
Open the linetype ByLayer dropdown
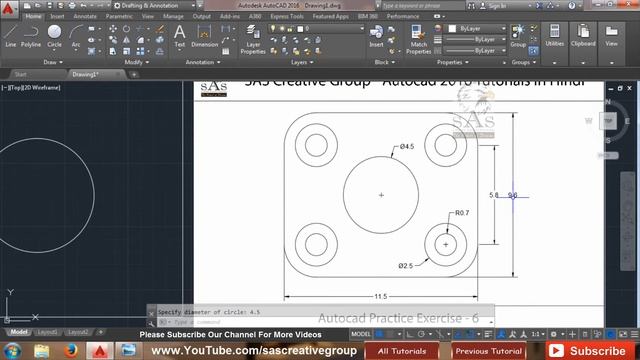coord(476,51)
